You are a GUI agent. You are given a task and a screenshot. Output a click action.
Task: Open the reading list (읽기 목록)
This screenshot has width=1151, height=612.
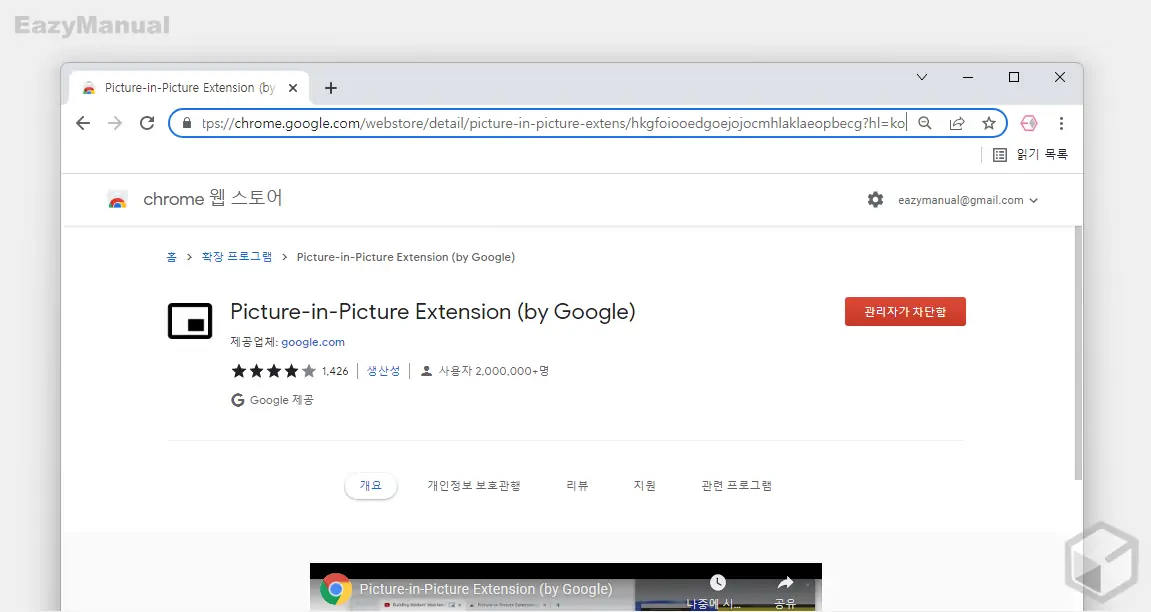1030,154
